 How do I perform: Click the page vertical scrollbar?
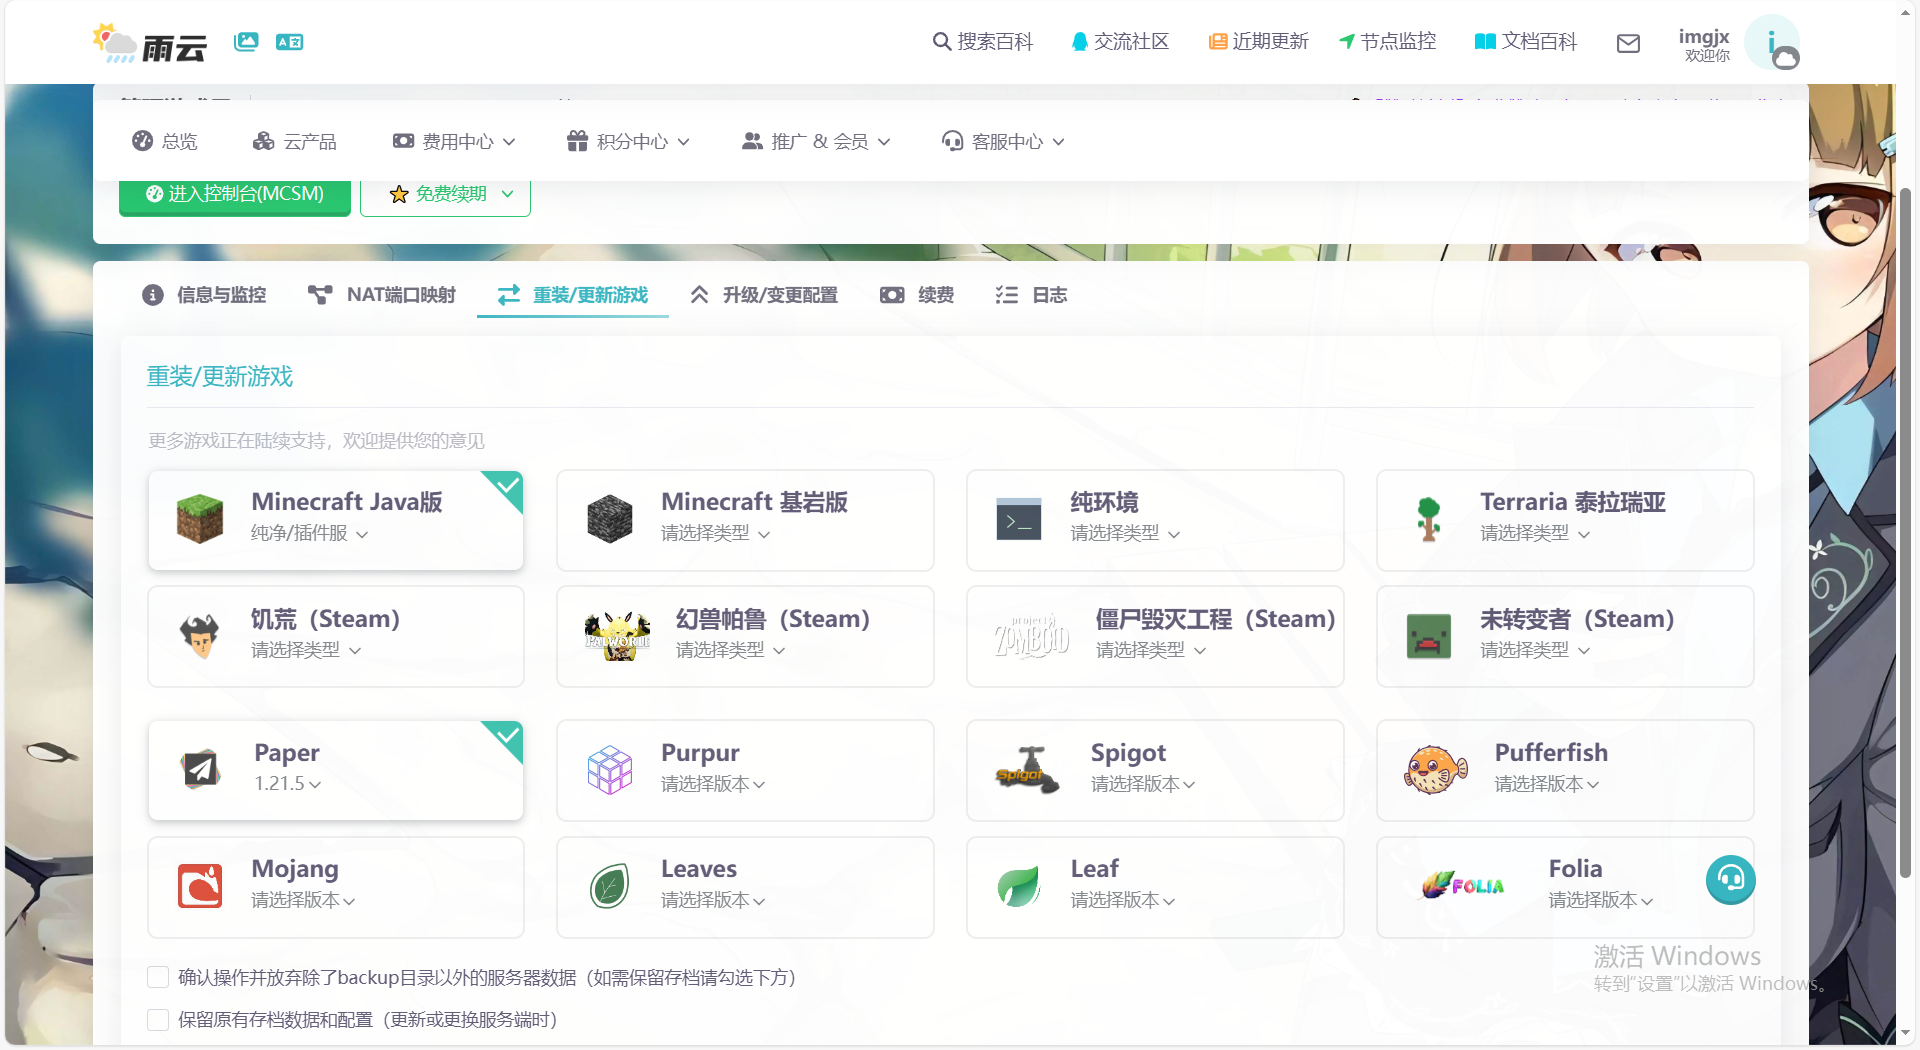pos(1906,532)
